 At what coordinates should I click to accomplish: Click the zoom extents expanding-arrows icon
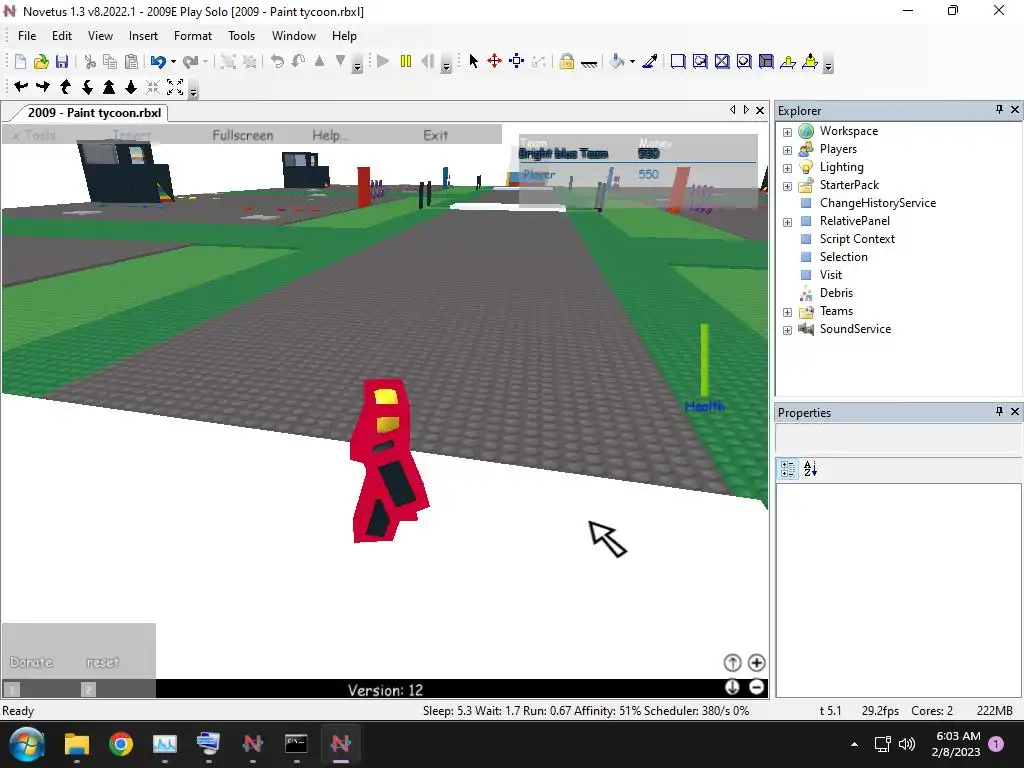pyautogui.click(x=175, y=87)
